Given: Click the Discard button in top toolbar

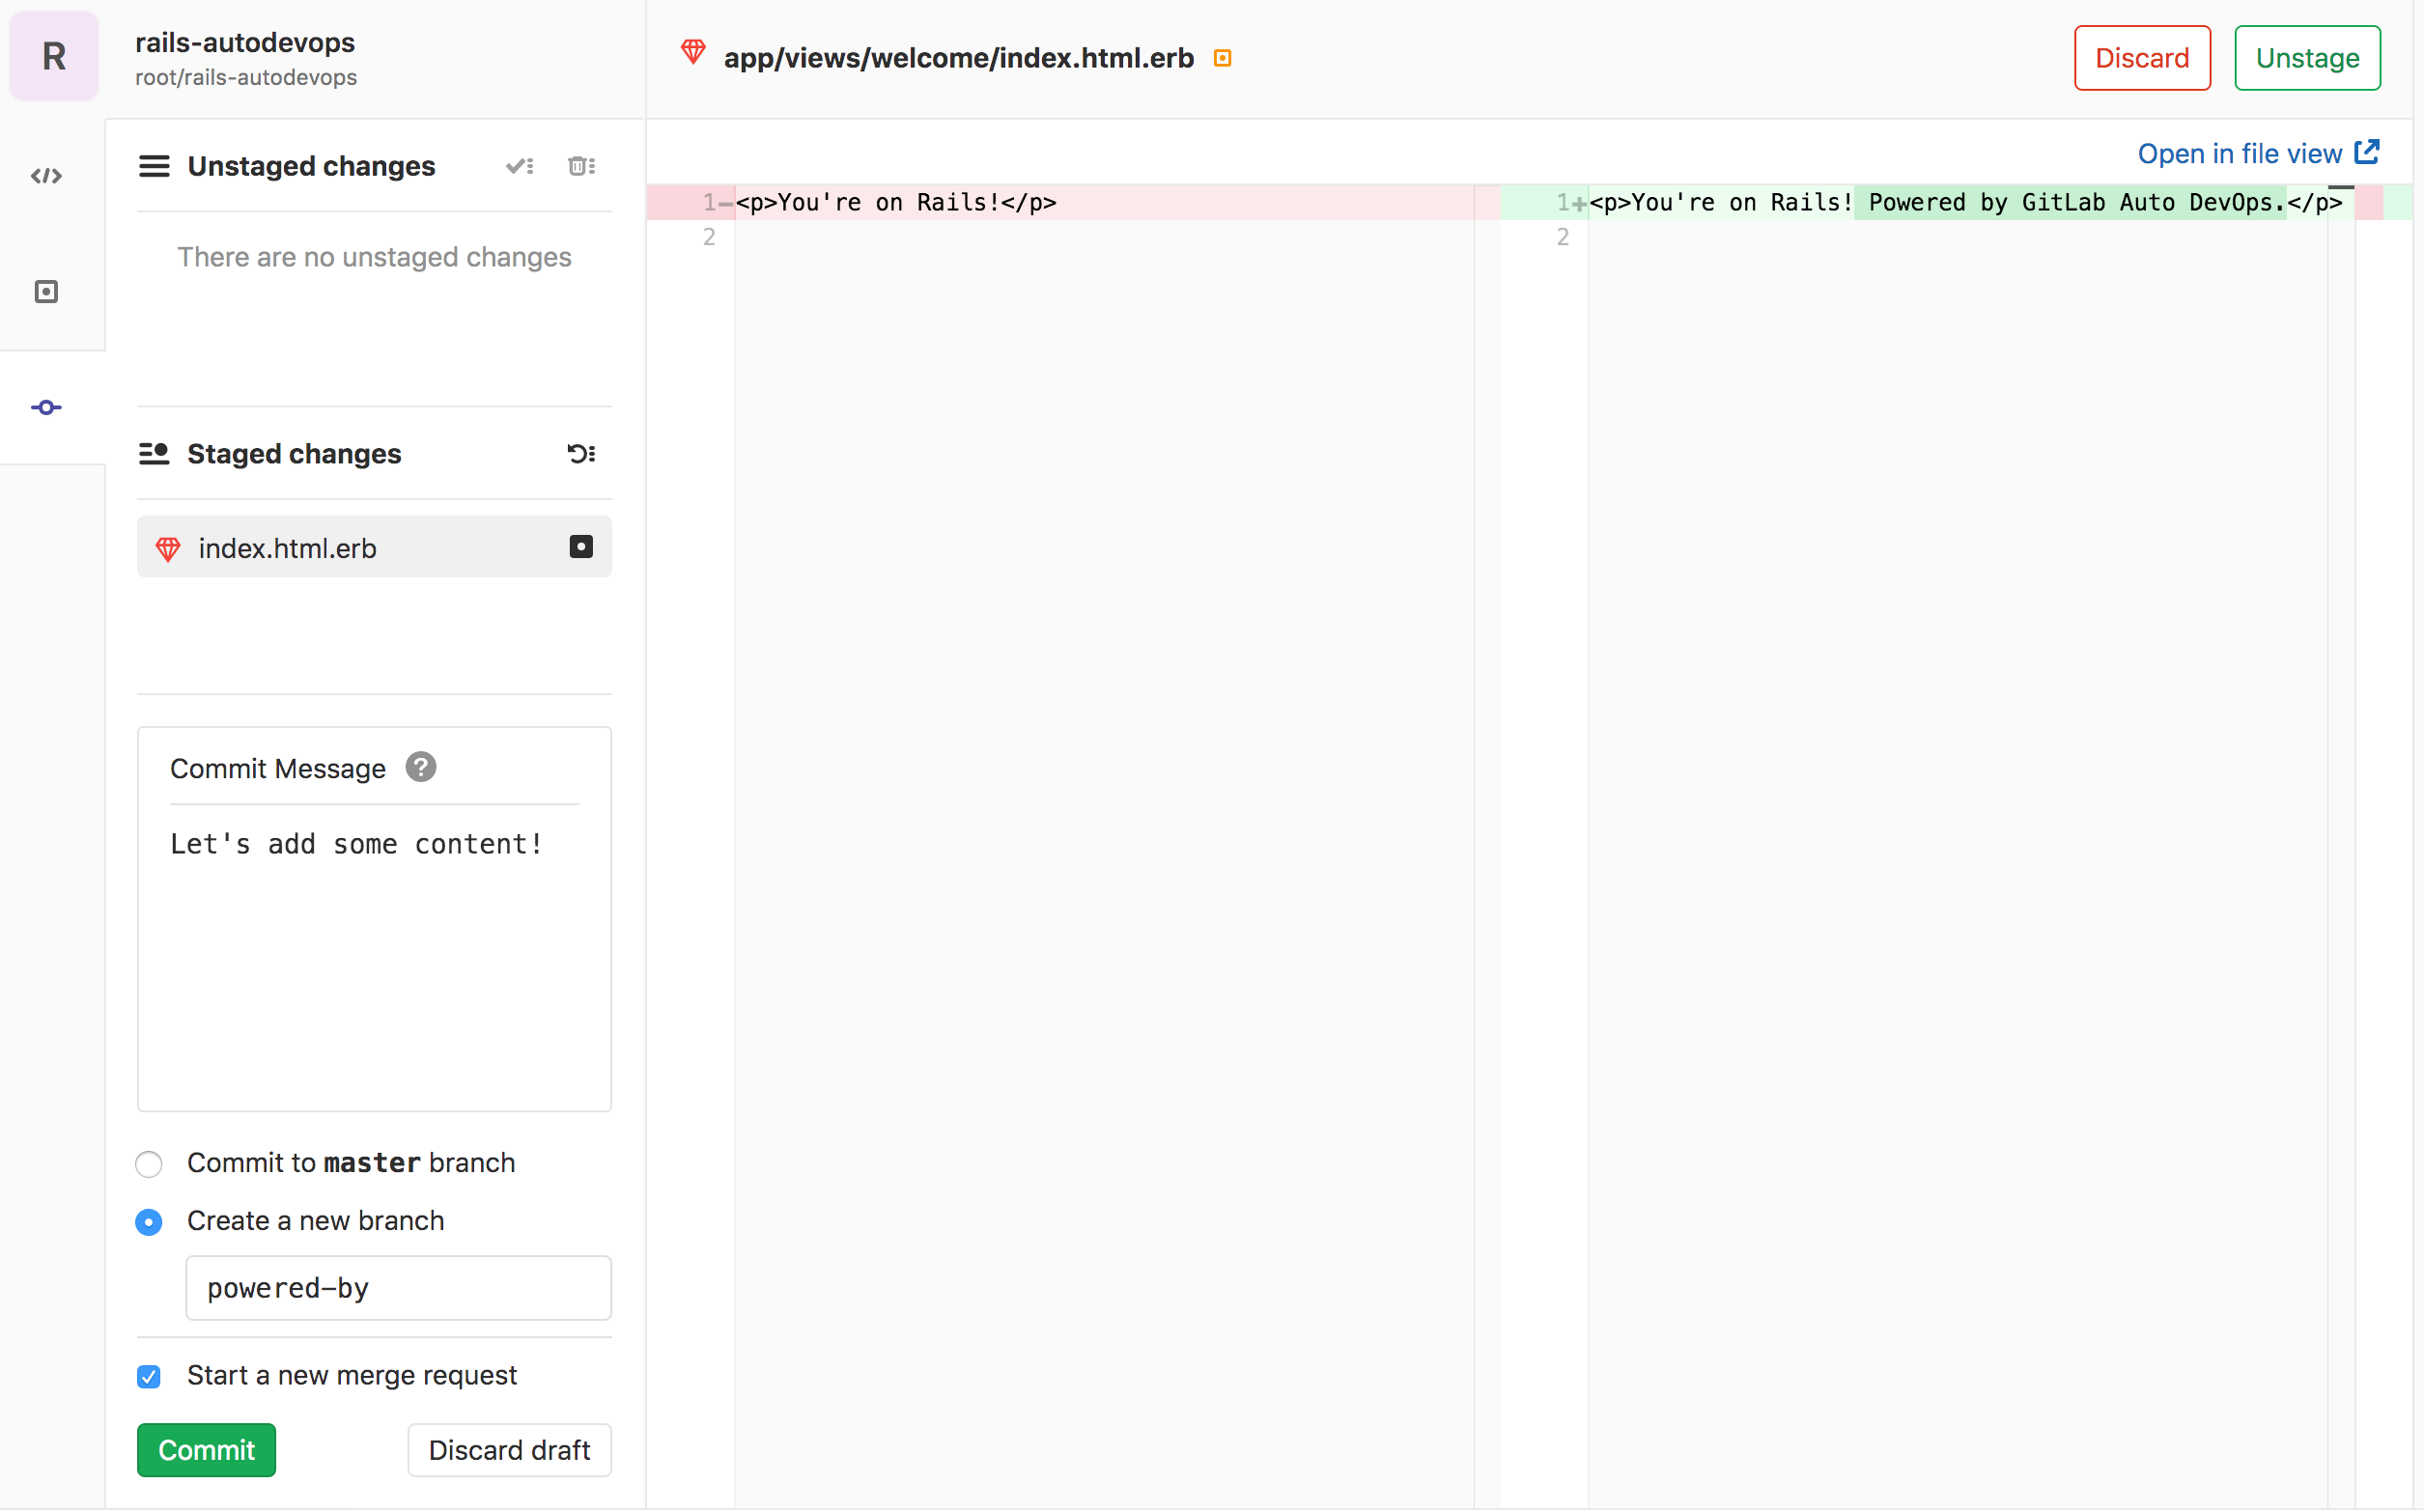Looking at the screenshot, I should click(2142, 58).
